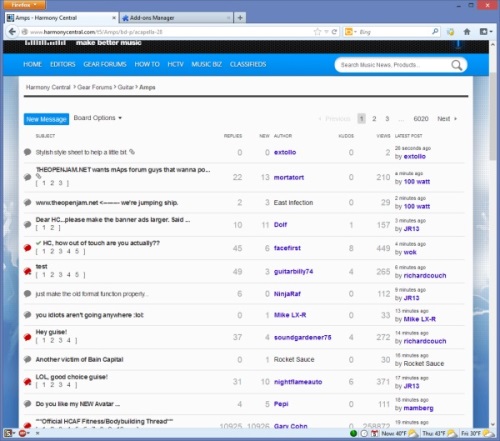Screen dimensions: 500x441
Task: Reload the page using the refresh icon
Action: coord(334,32)
